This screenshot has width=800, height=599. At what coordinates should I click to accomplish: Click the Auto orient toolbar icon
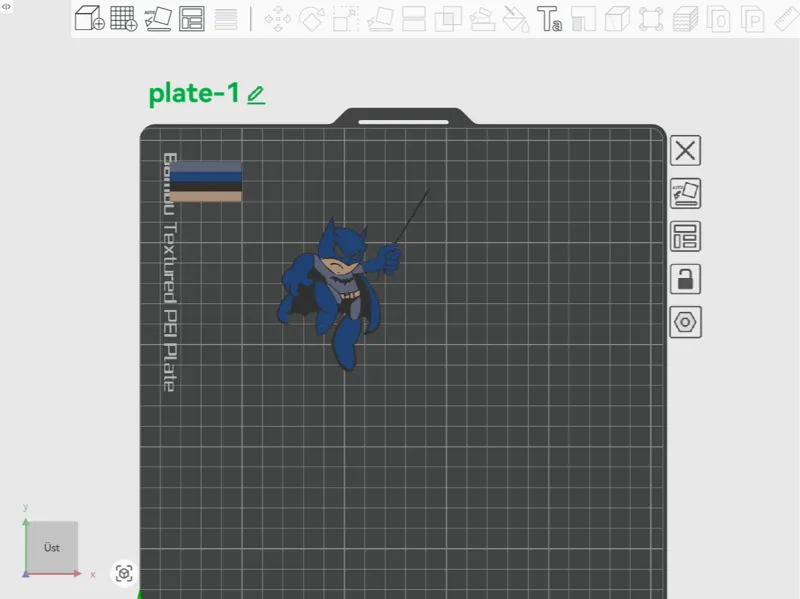pos(158,18)
